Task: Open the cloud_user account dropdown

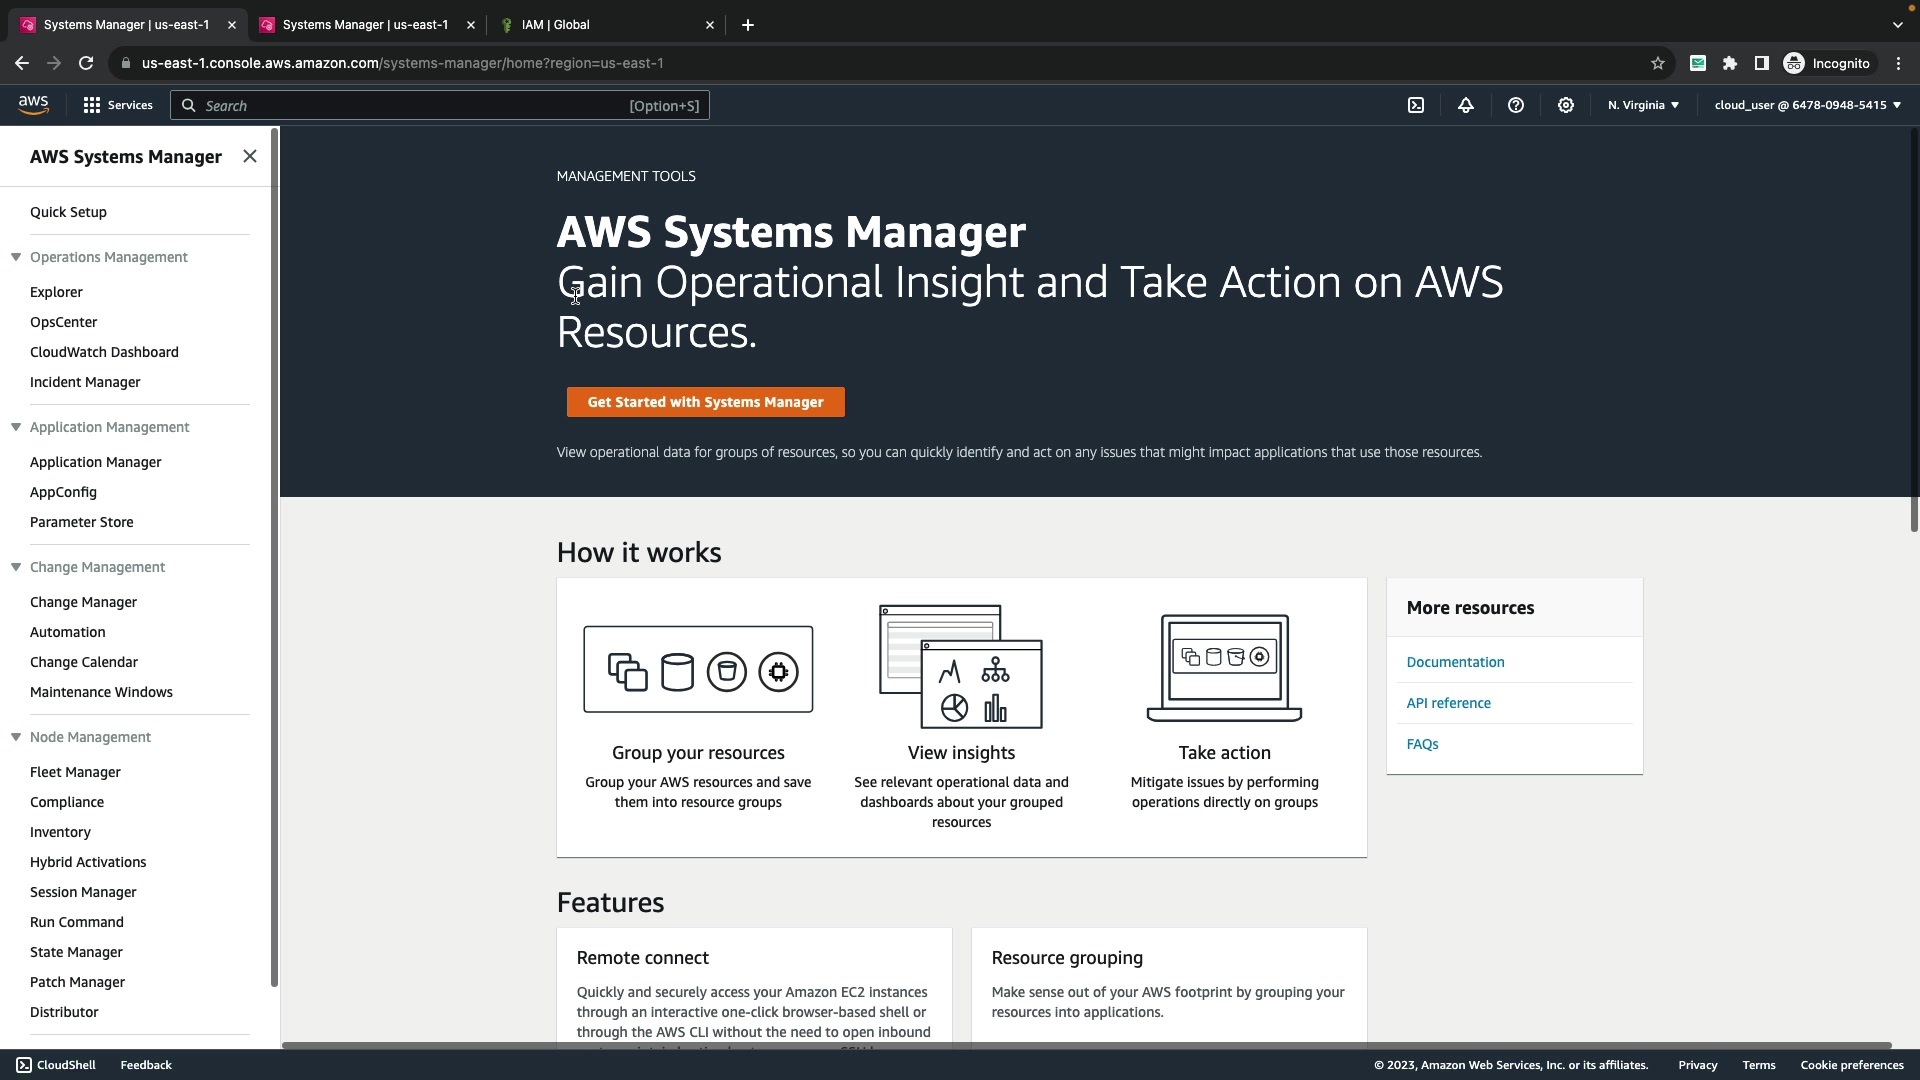Action: (1807, 105)
